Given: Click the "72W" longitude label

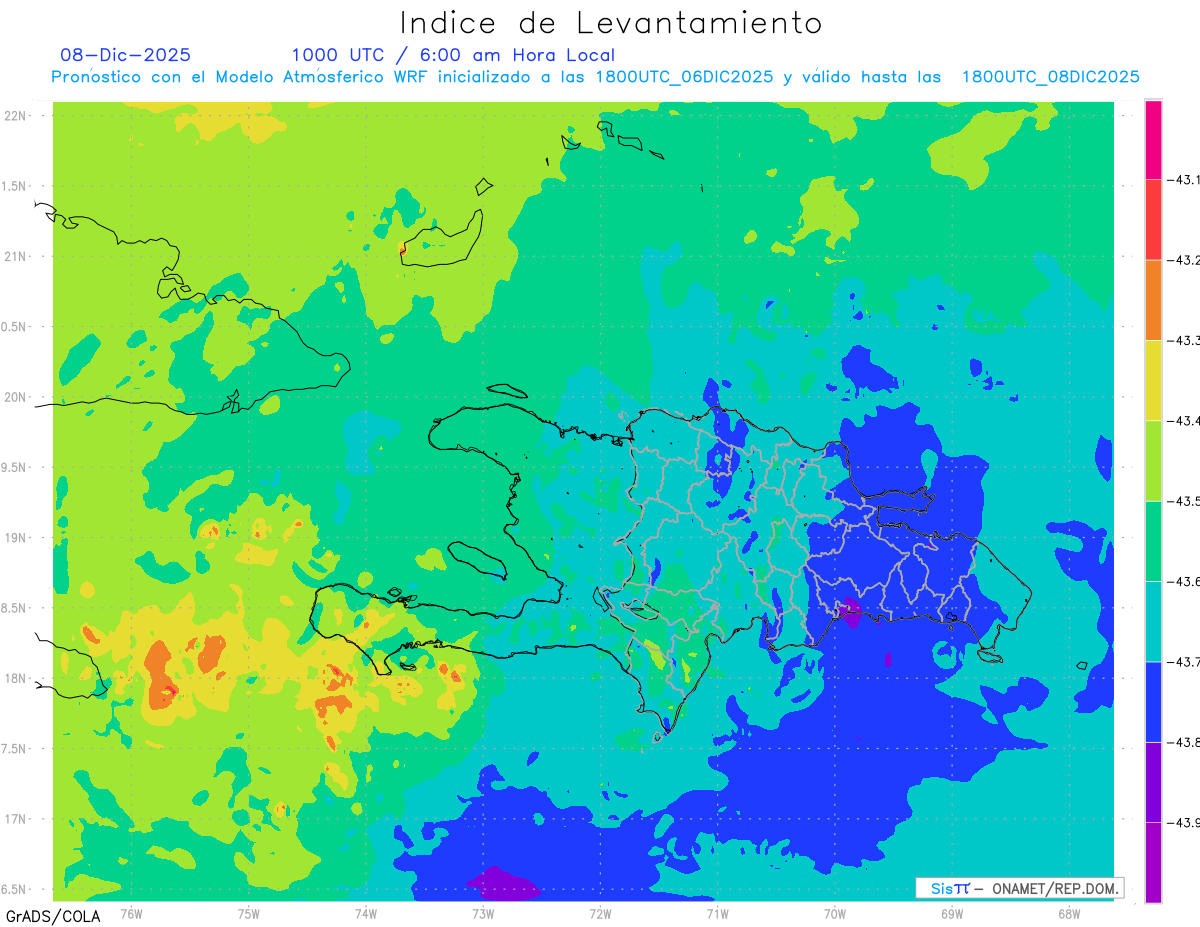Looking at the screenshot, I should (x=599, y=913).
